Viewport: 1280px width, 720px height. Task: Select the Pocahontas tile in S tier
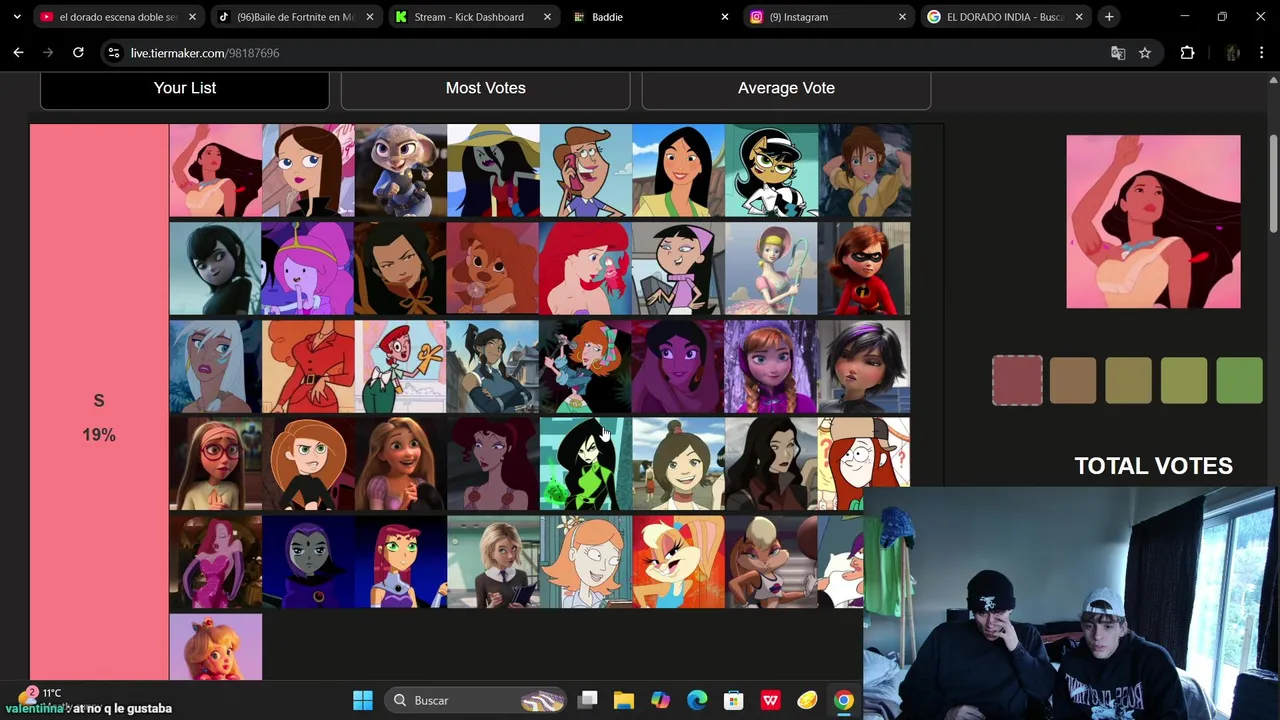pyautogui.click(x=215, y=170)
